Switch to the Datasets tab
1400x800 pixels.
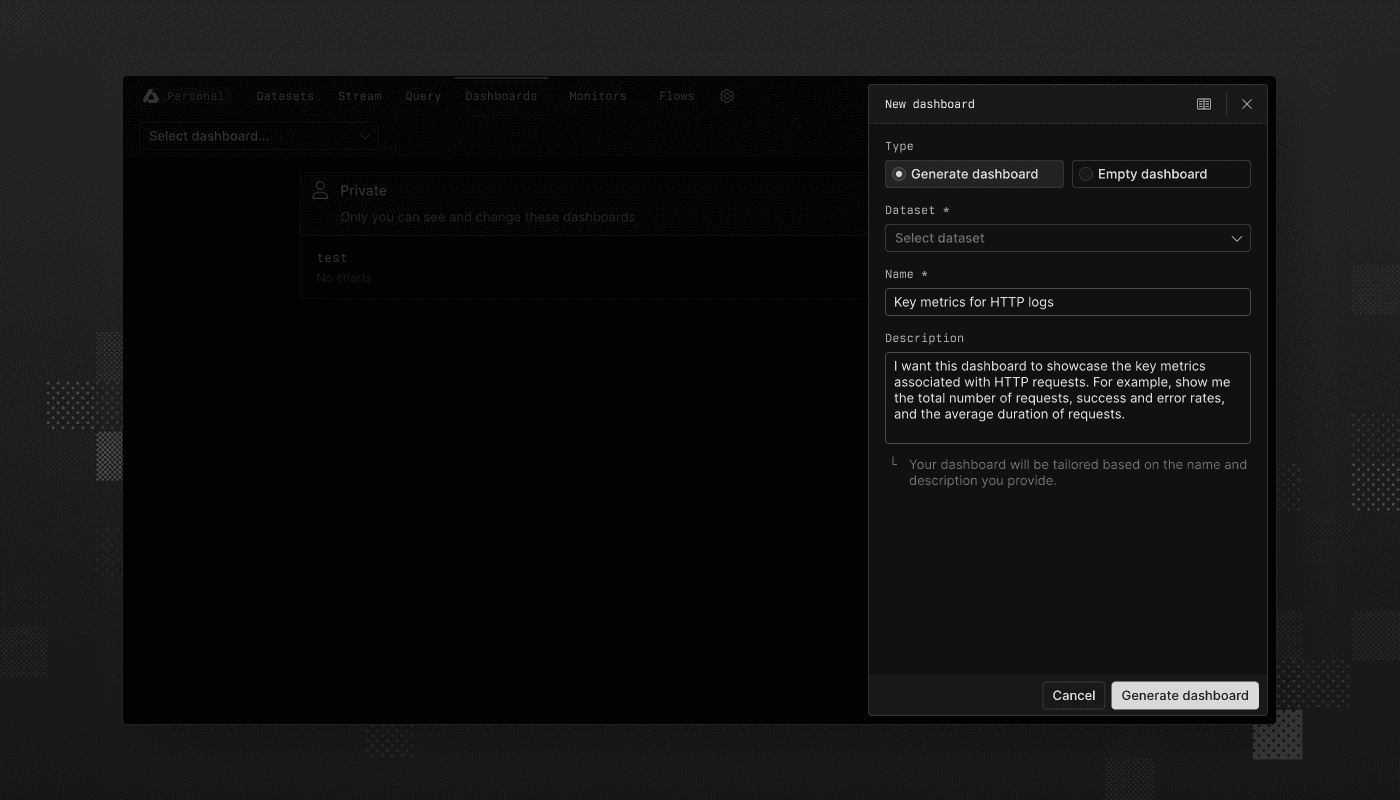point(285,95)
